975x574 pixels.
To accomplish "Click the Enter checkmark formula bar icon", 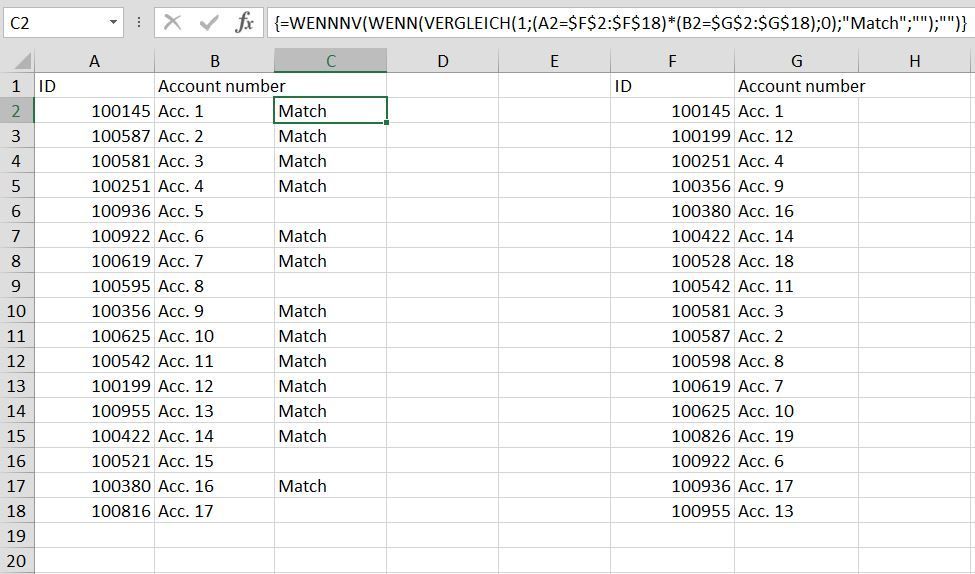I will pos(209,23).
